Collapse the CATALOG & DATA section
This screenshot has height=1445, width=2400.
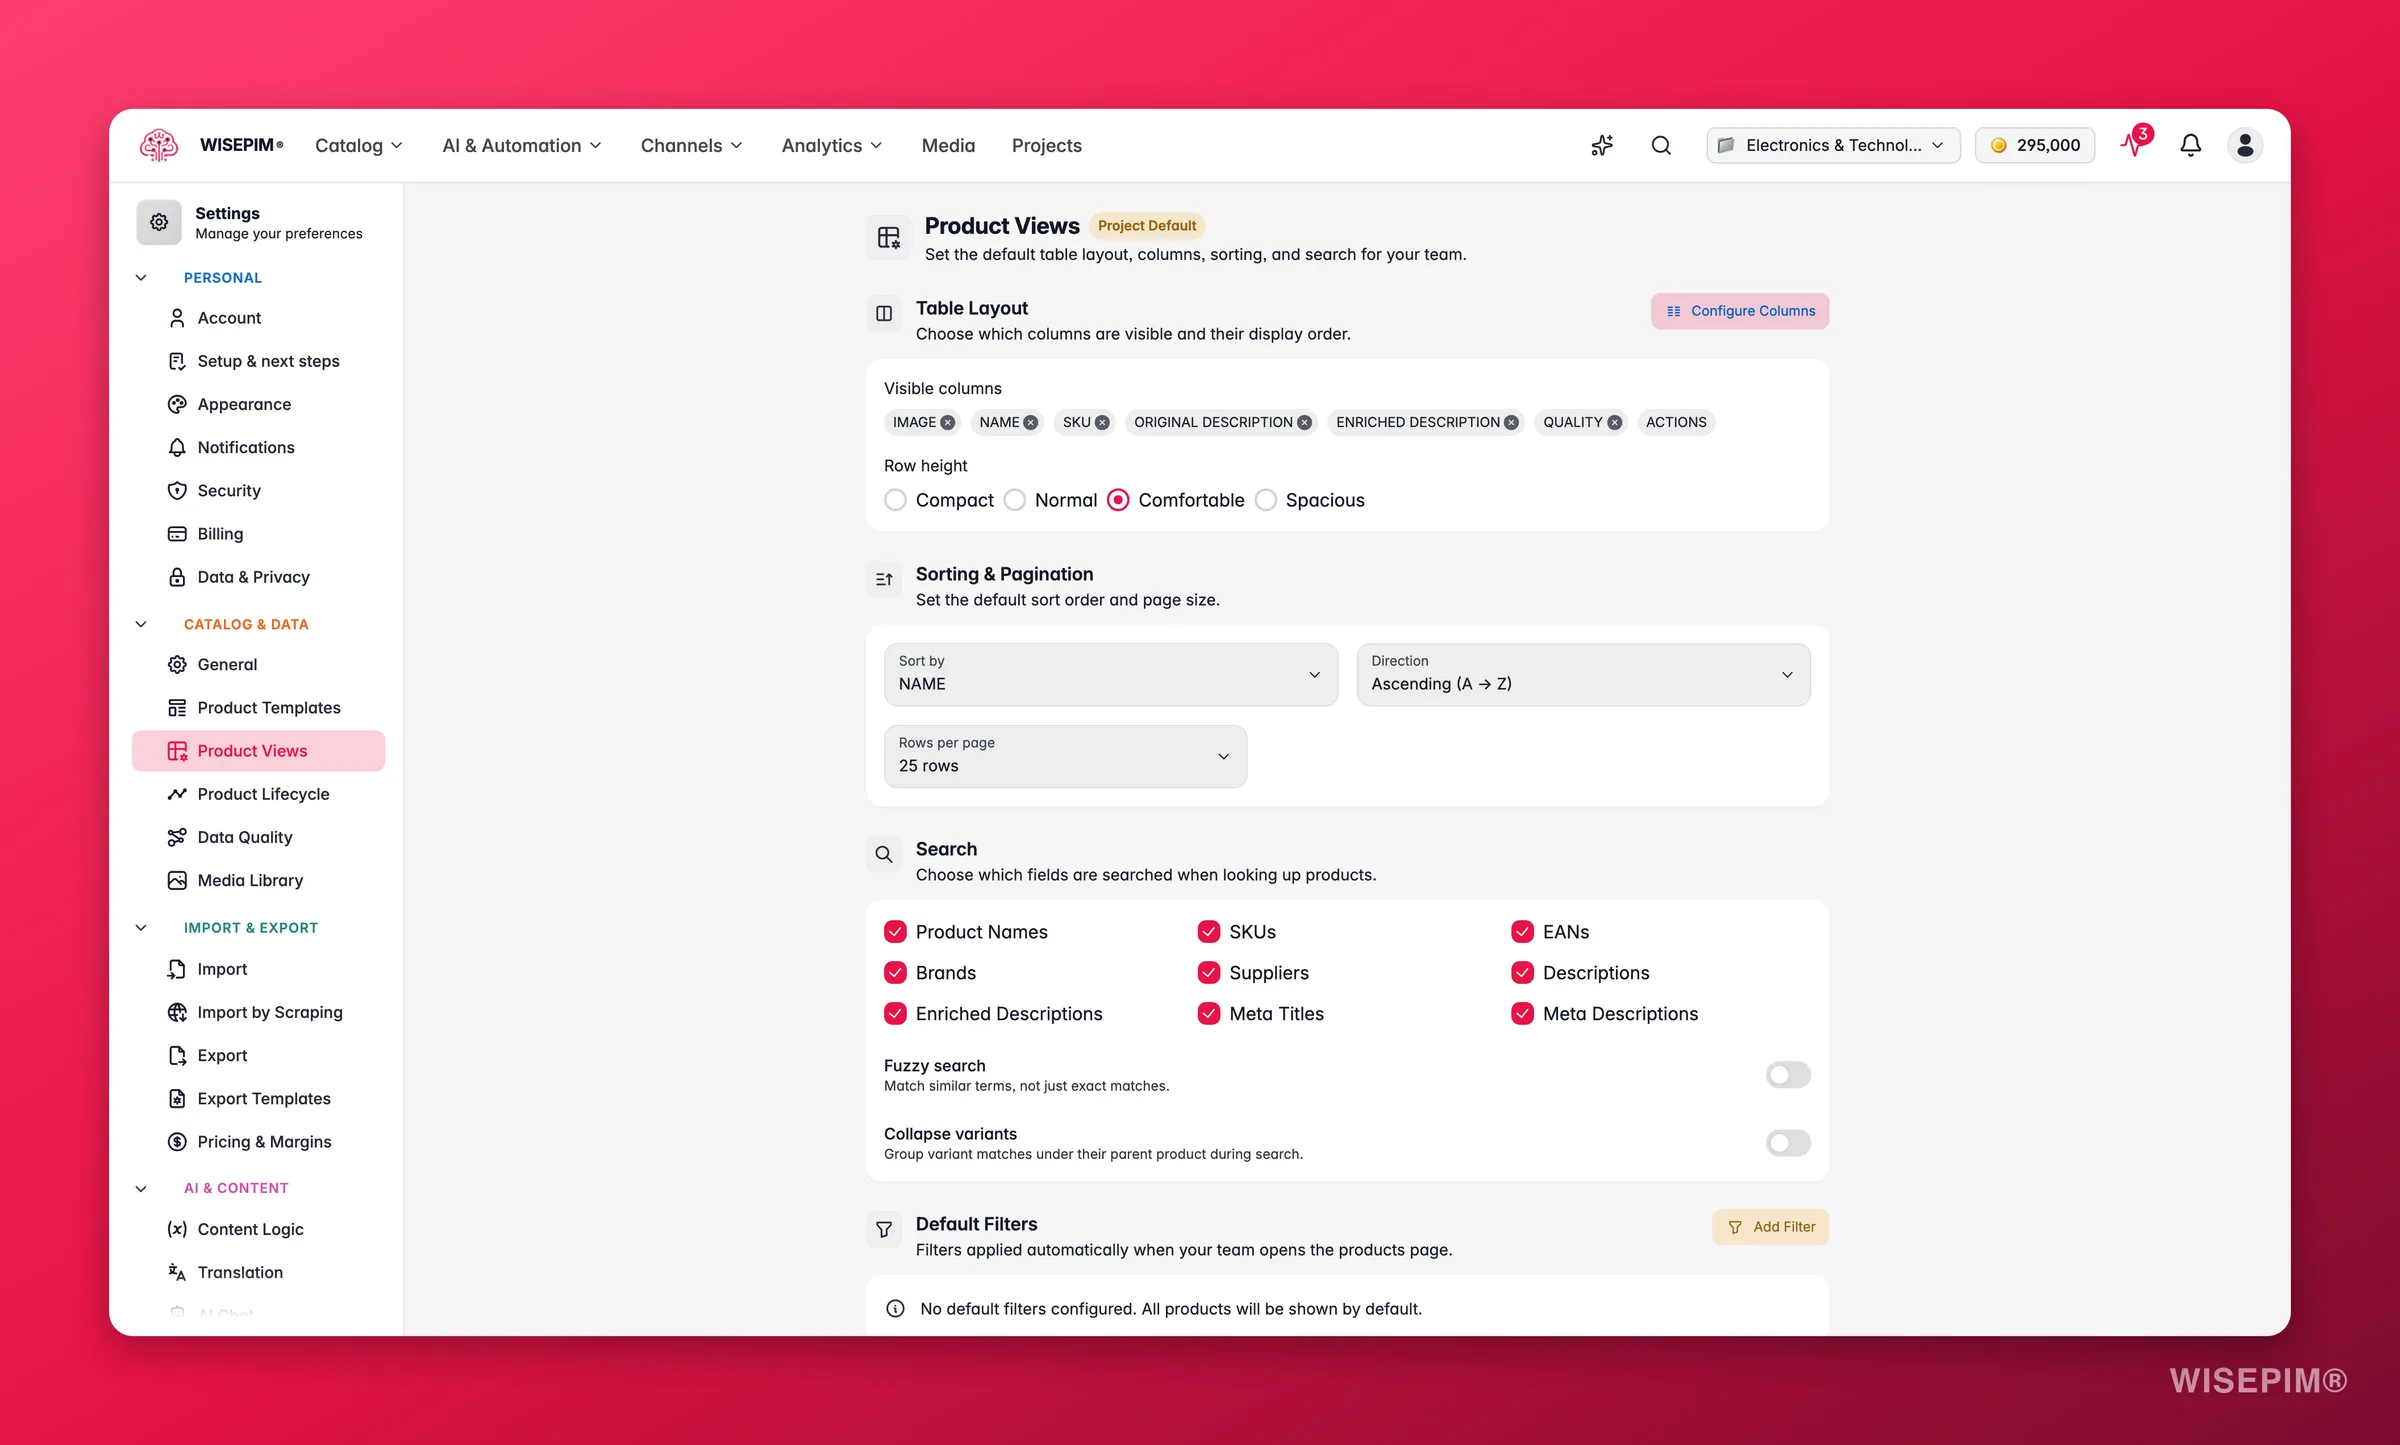141,624
